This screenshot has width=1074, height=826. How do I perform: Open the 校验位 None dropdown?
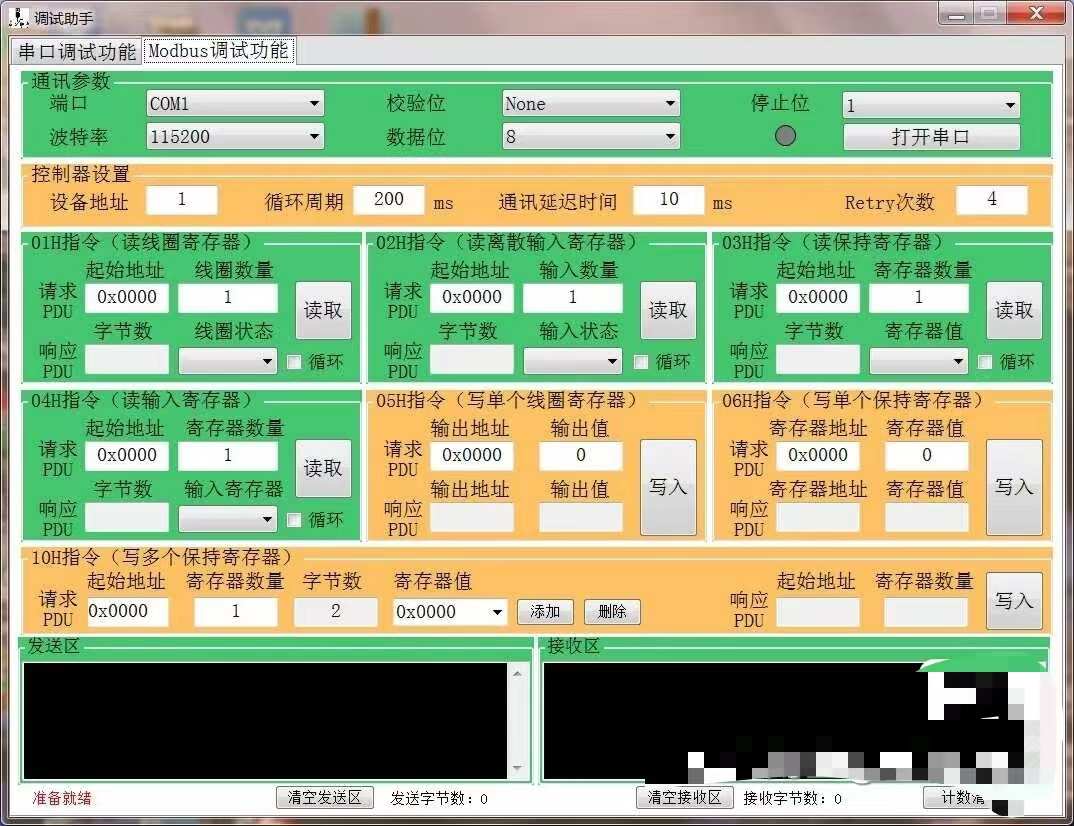click(591, 103)
